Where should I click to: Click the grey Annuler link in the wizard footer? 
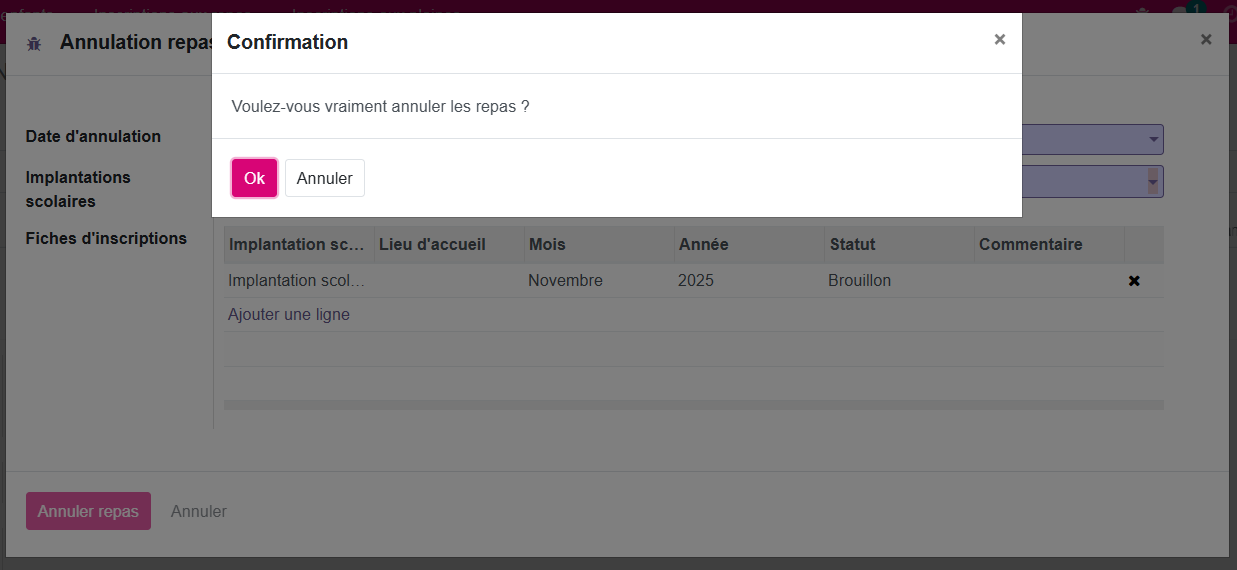(x=198, y=511)
